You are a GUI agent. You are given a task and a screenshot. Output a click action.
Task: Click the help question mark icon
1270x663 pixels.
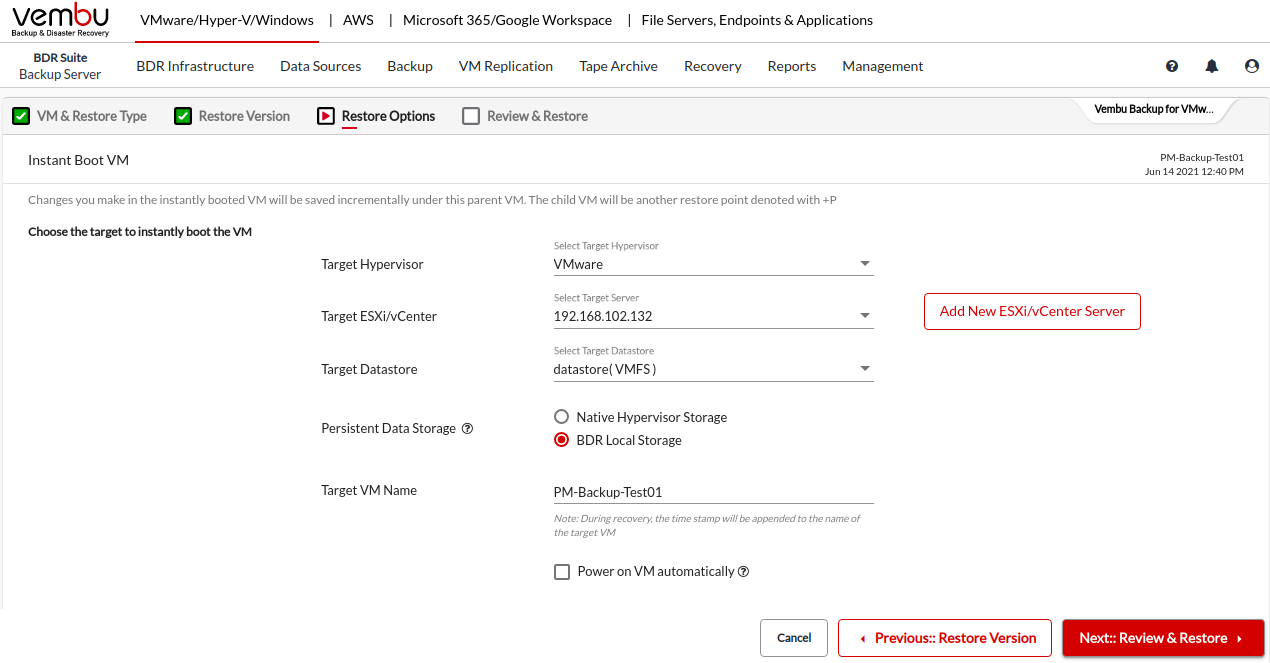(x=1172, y=66)
